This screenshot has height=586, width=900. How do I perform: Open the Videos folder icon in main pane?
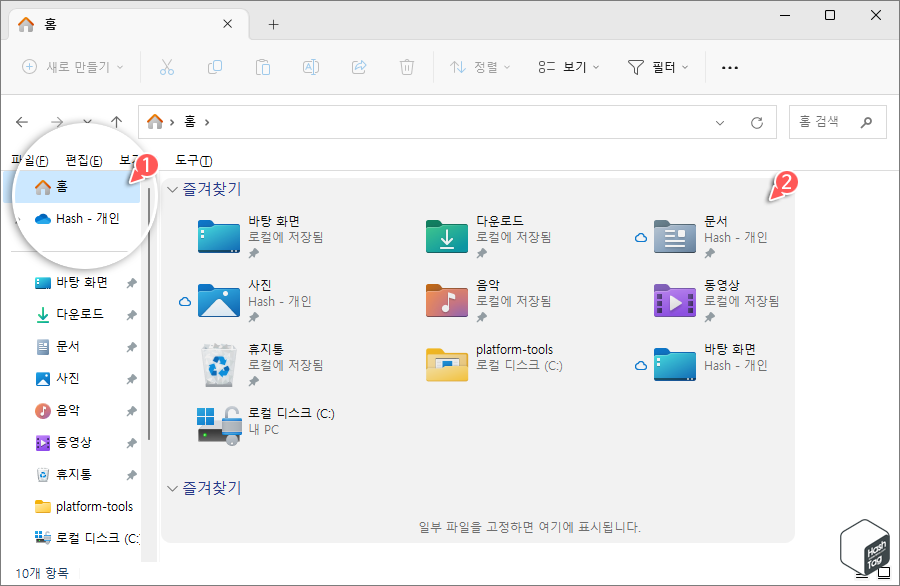[674, 301]
